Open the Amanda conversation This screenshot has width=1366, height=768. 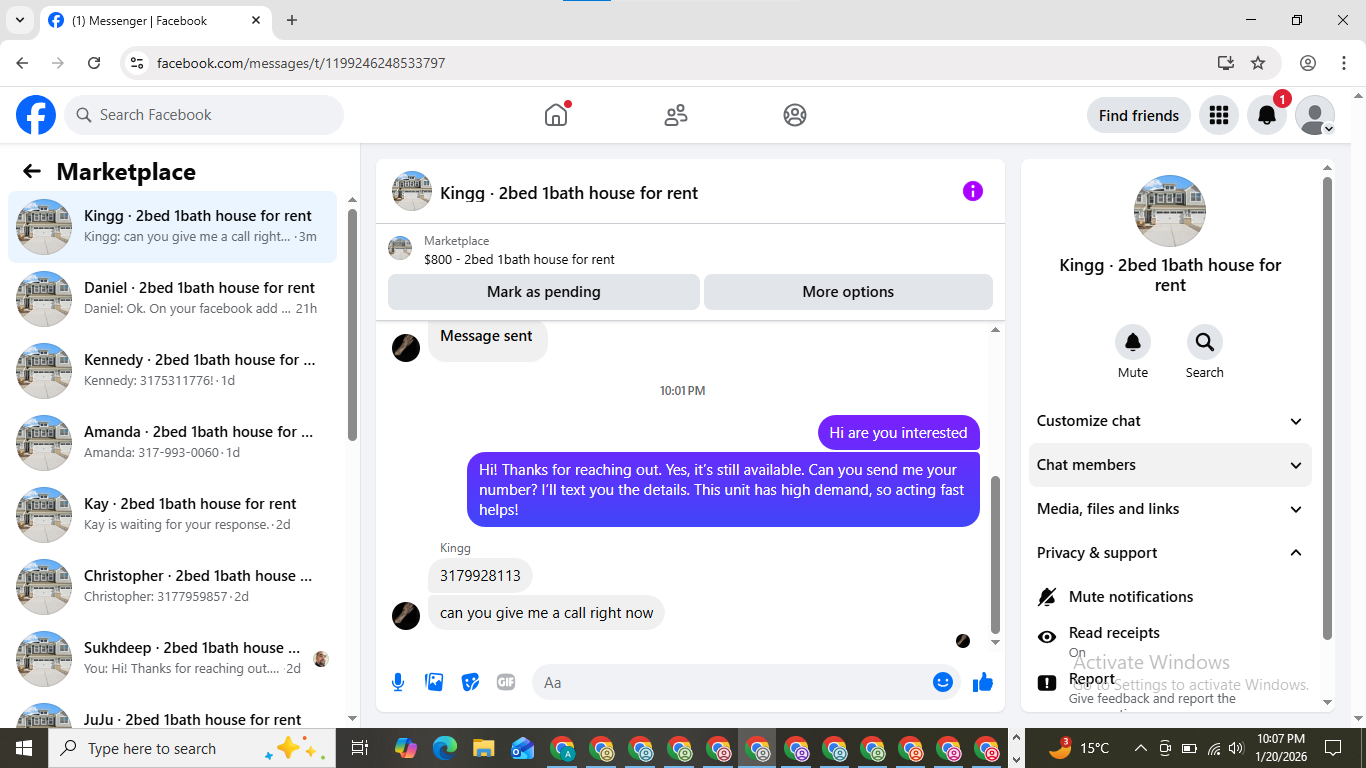(x=172, y=443)
